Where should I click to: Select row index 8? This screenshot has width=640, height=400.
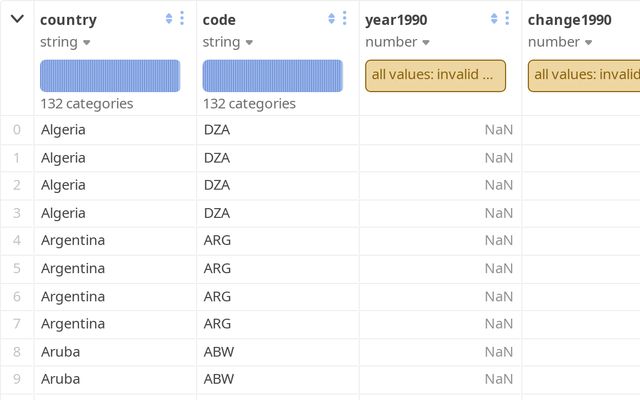[x=16, y=352]
